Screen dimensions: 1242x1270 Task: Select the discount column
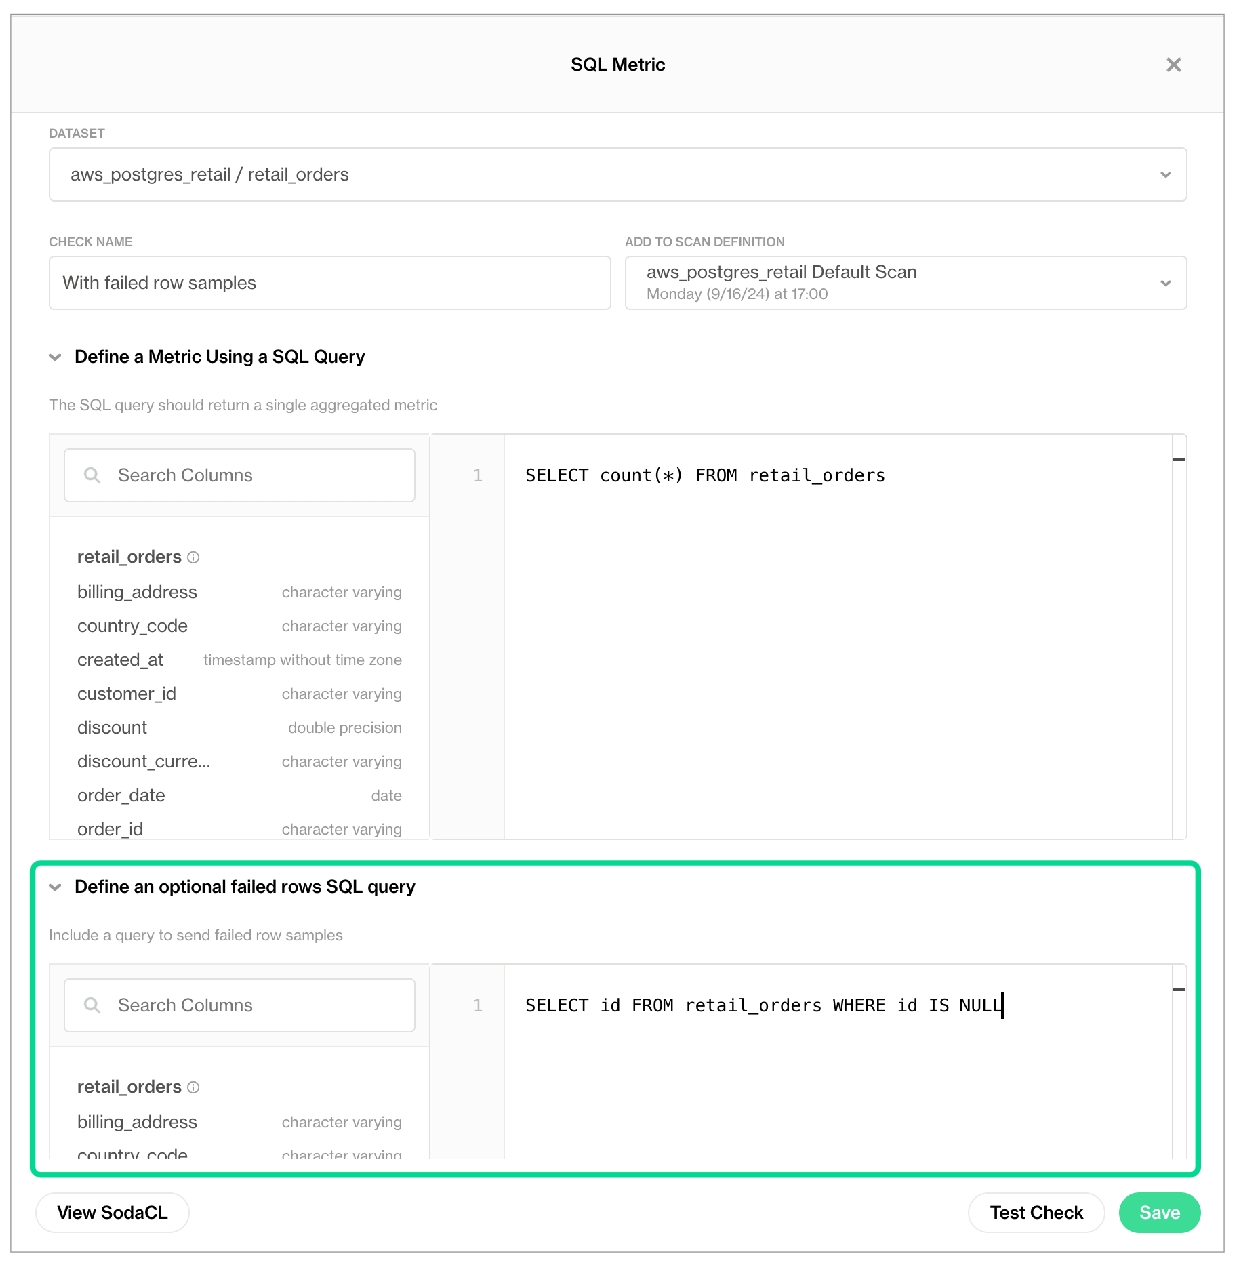[x=112, y=728]
